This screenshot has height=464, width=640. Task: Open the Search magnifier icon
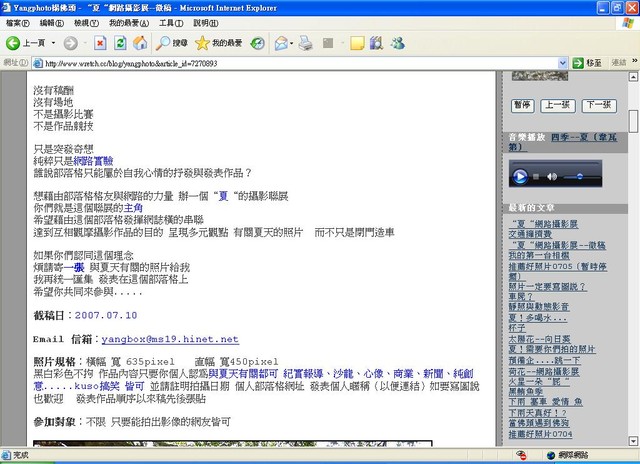[163, 43]
